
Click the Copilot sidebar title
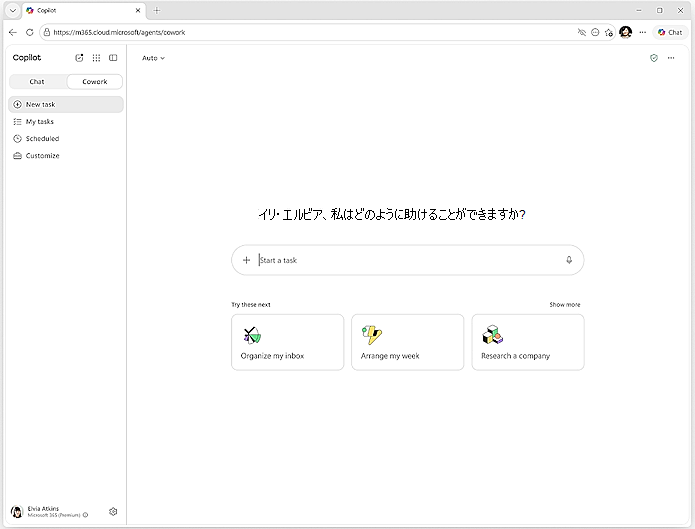[x=27, y=58]
